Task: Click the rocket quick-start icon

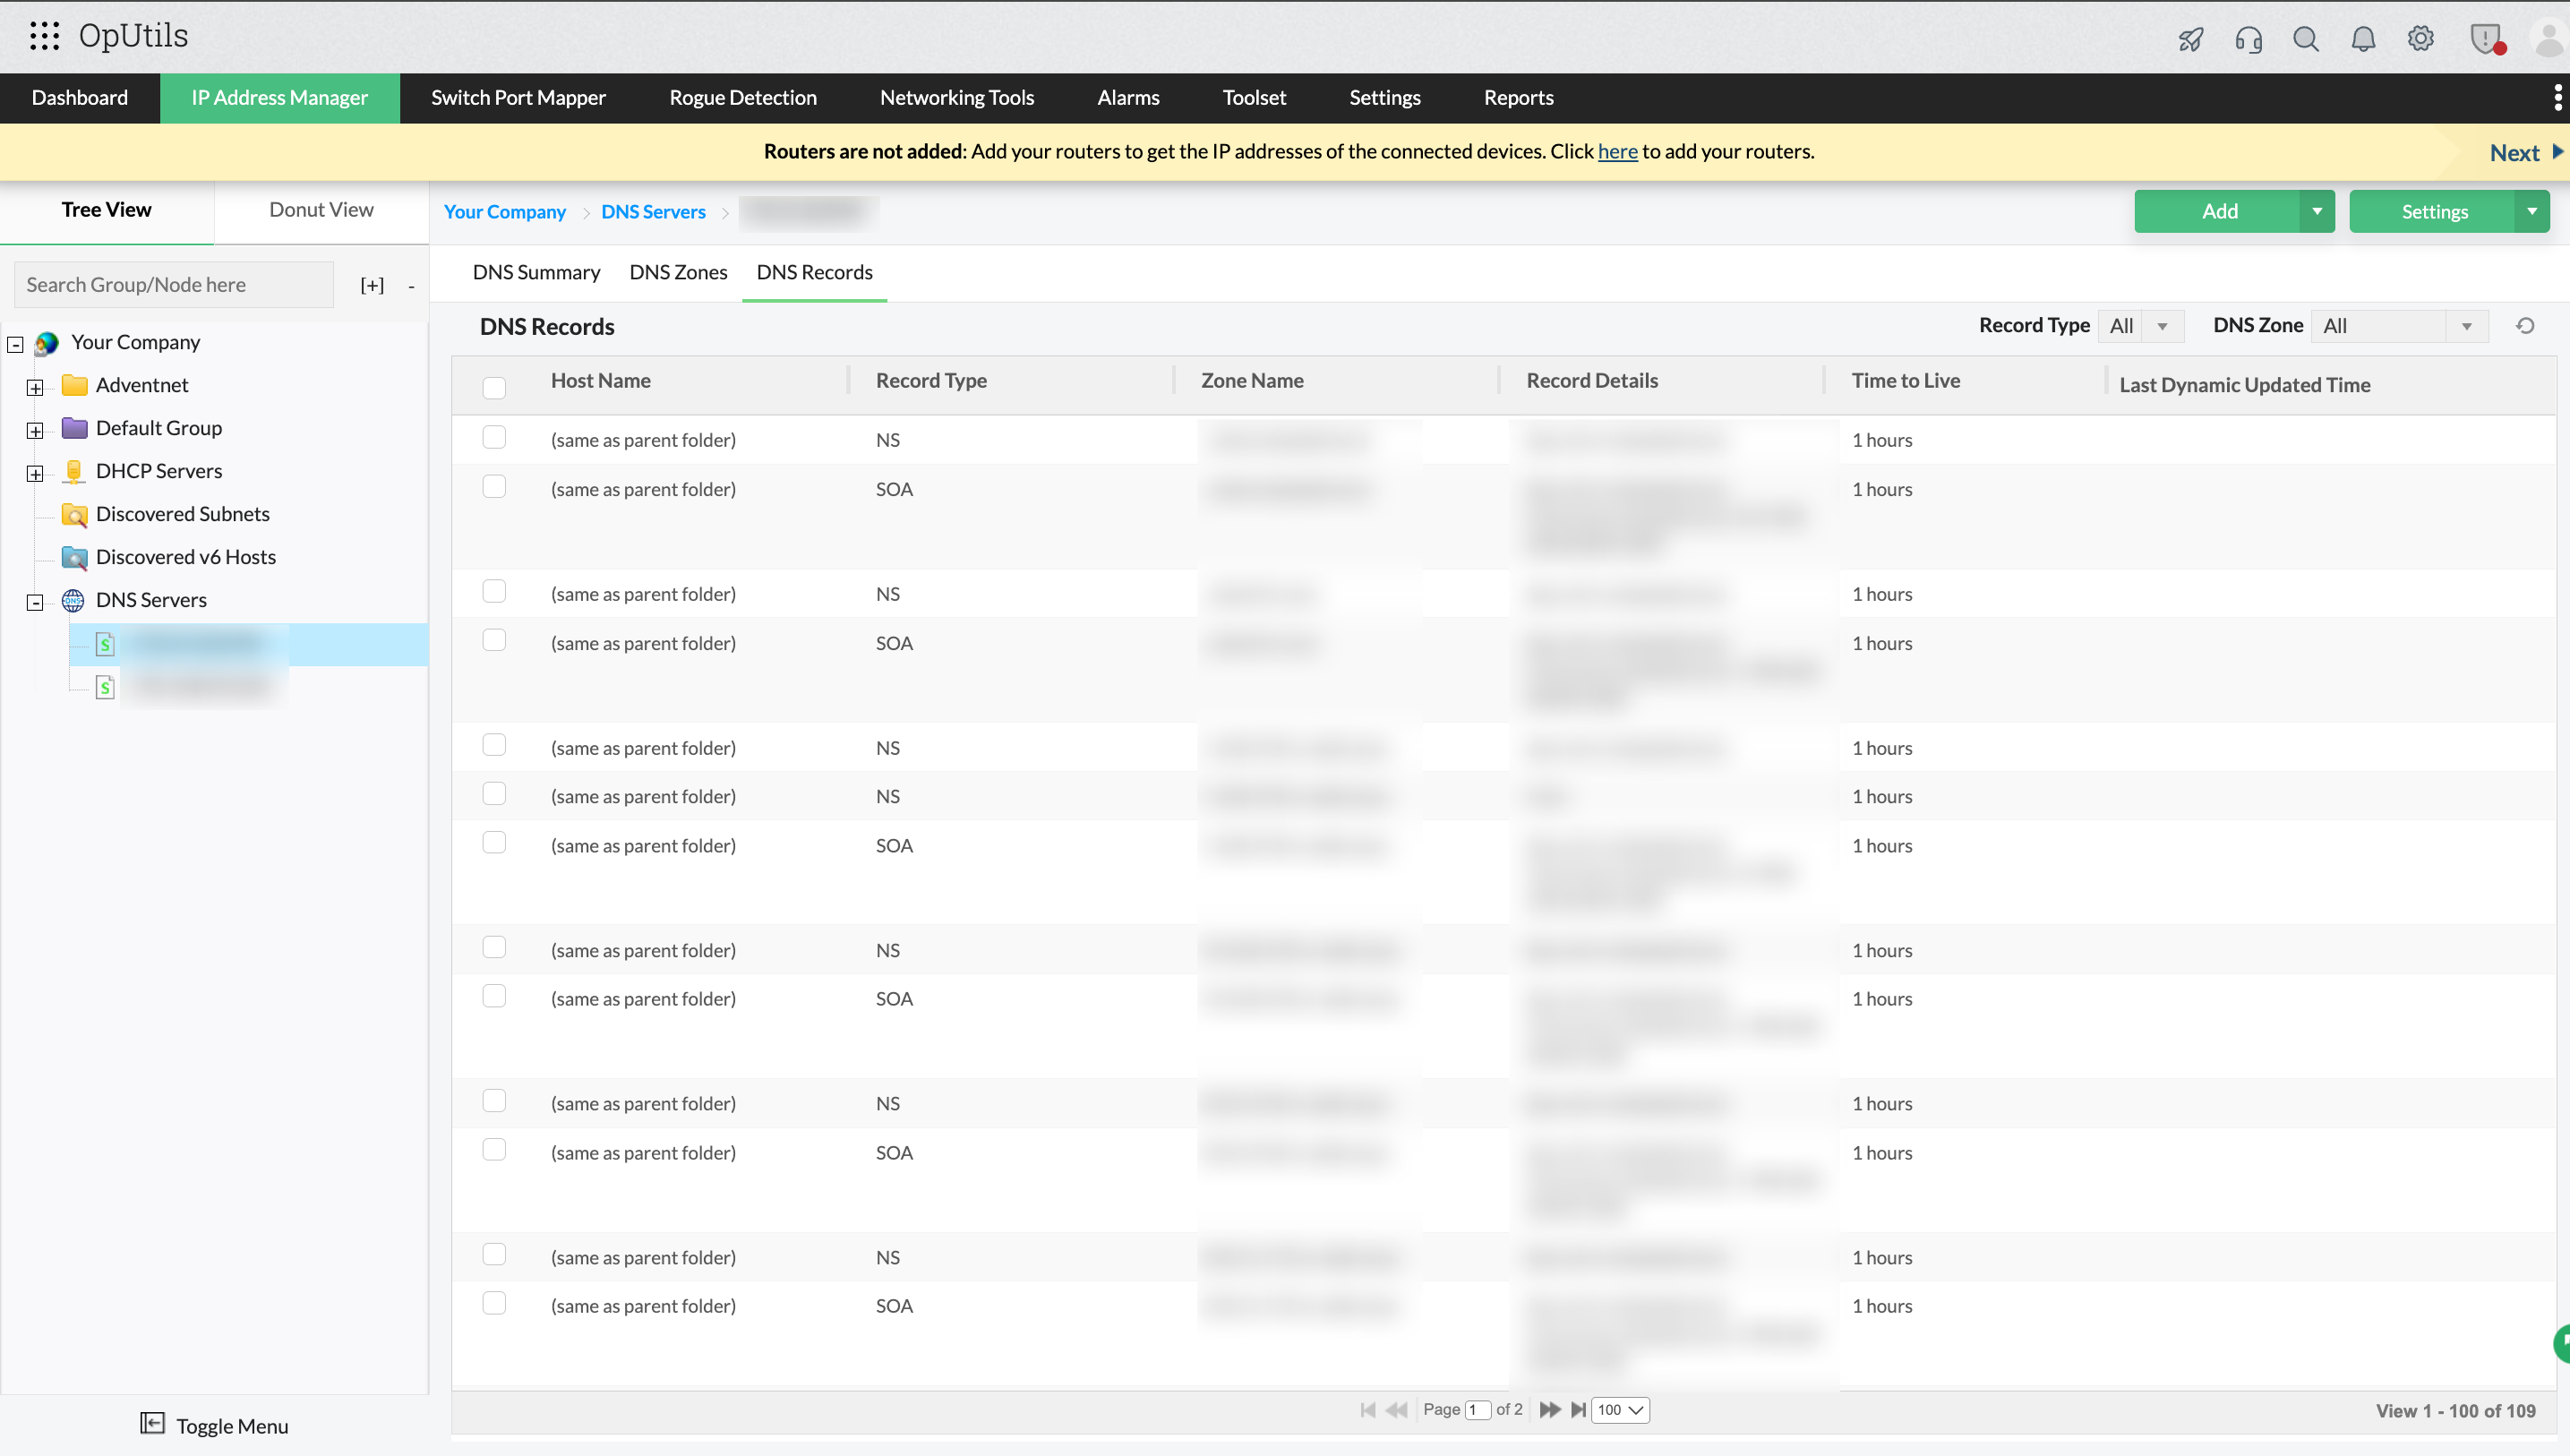Action: tap(2190, 39)
